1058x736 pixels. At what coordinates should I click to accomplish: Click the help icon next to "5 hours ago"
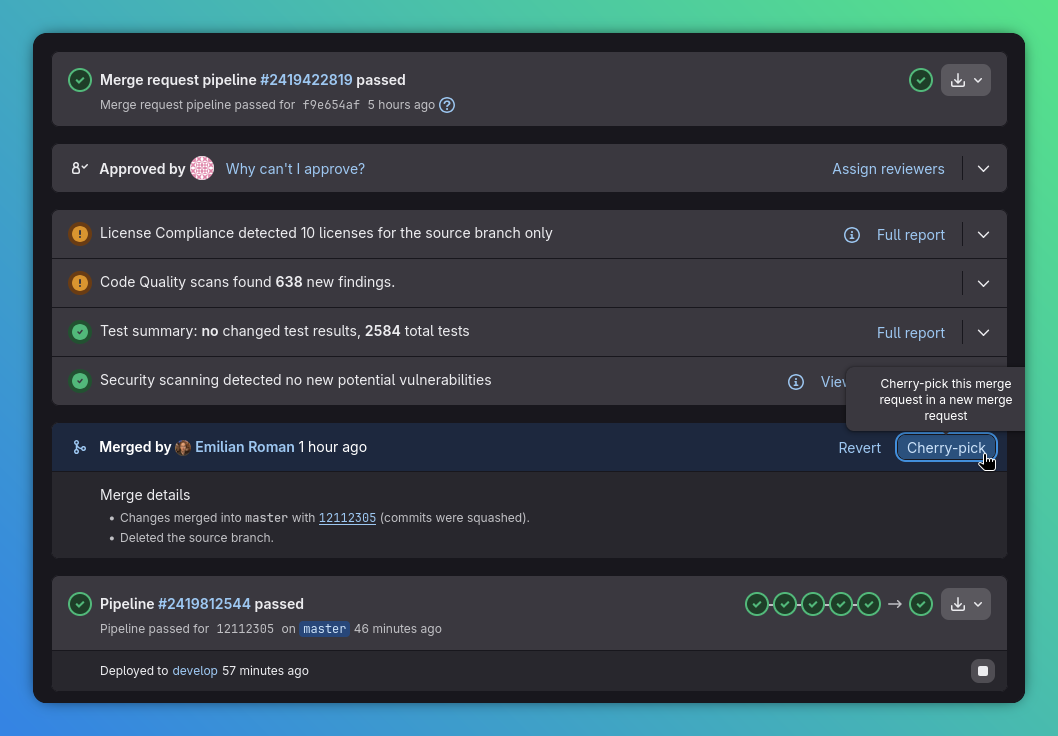pos(447,105)
